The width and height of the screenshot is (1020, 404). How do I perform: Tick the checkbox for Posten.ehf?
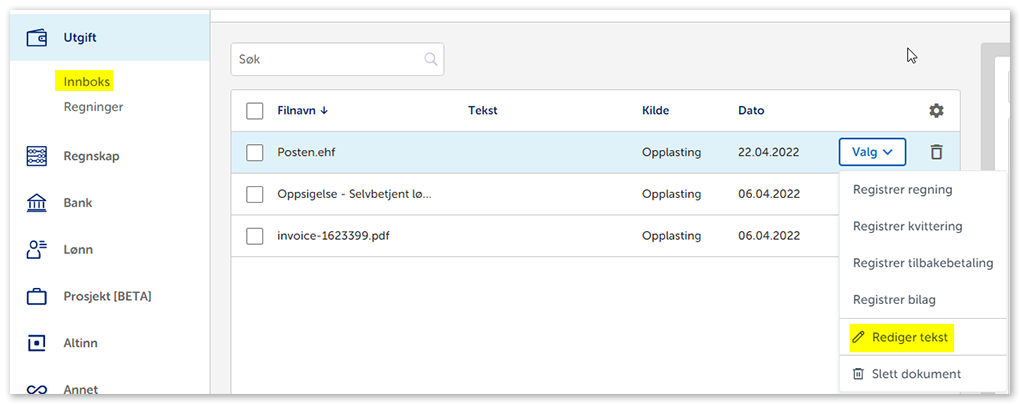255,153
